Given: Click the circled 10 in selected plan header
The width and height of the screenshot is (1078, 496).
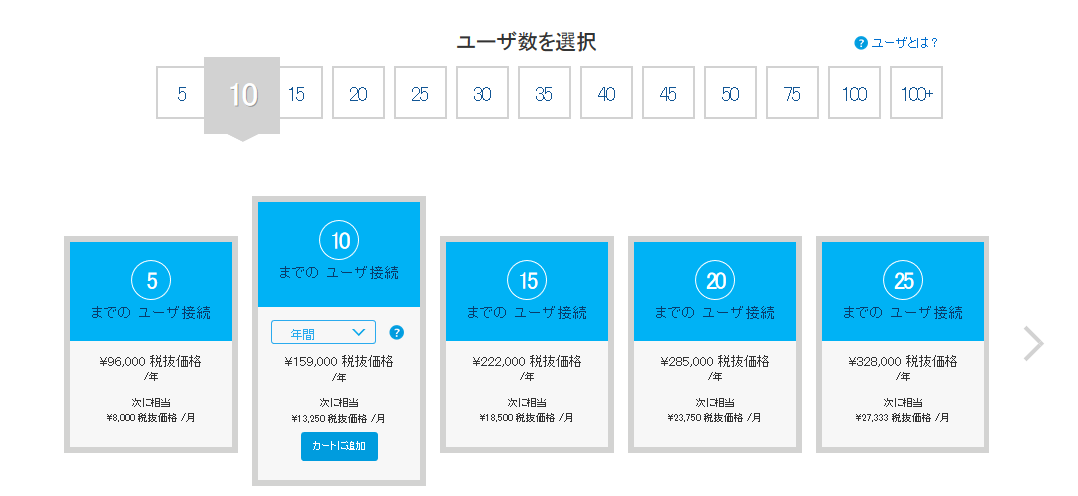Looking at the screenshot, I should [x=340, y=241].
